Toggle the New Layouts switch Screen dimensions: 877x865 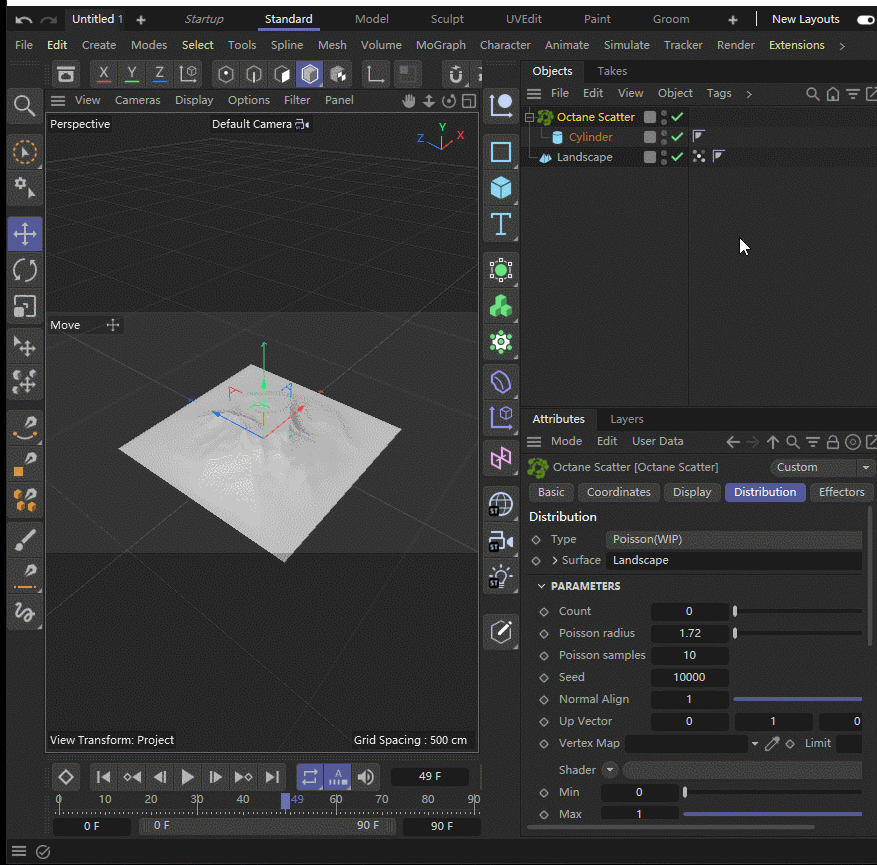point(865,19)
